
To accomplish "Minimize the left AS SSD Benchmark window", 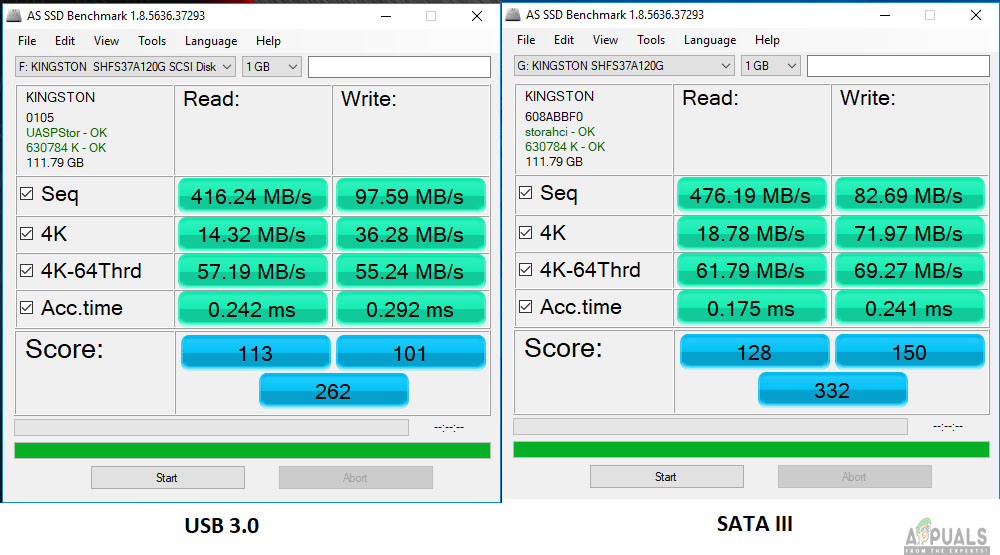I will pyautogui.click(x=386, y=16).
